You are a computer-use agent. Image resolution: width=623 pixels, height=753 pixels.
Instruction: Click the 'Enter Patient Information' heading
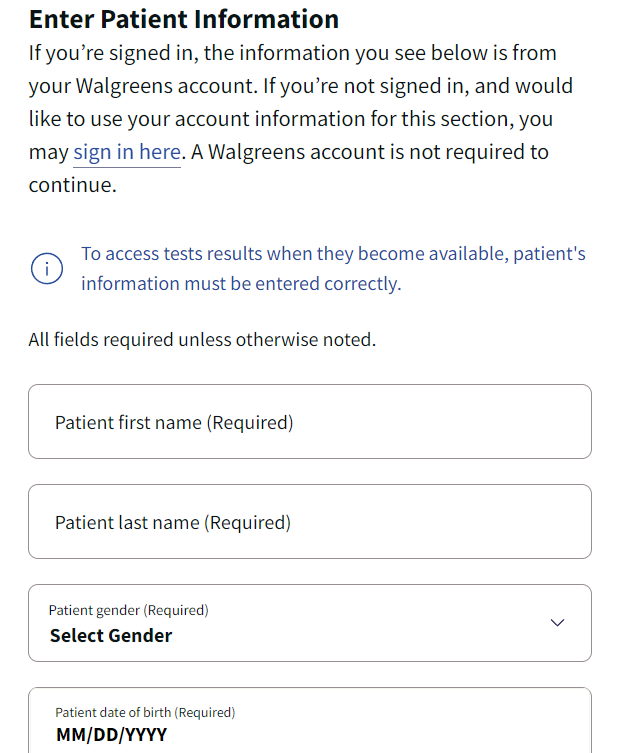184,19
